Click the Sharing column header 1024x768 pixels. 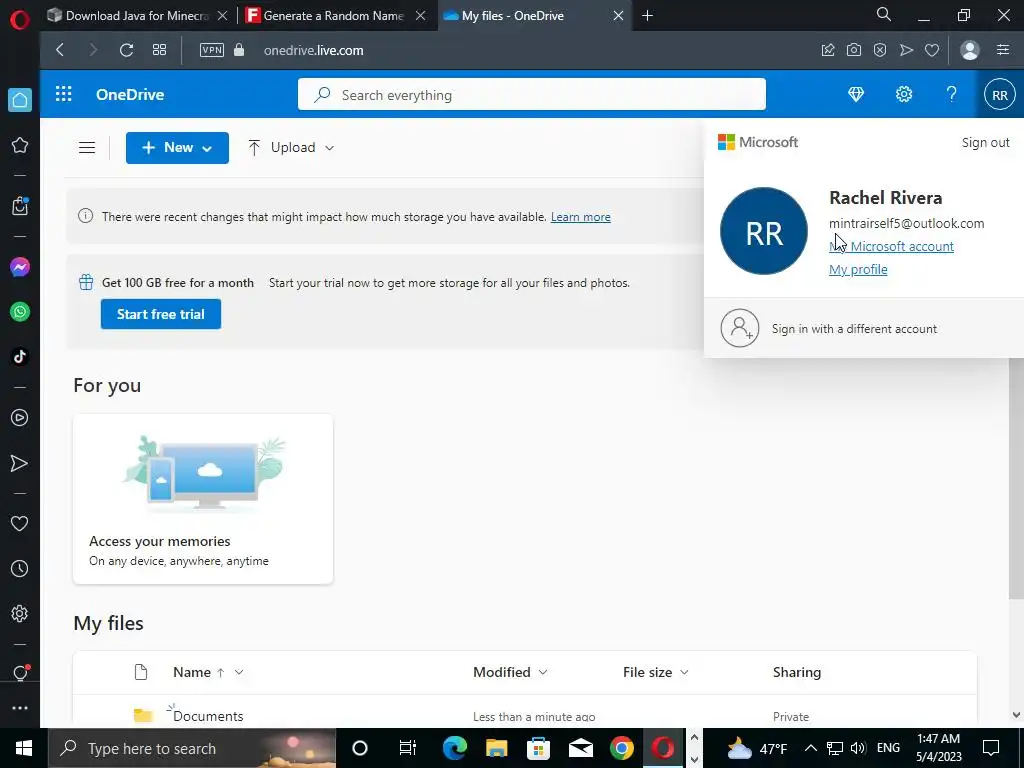pyautogui.click(x=796, y=673)
